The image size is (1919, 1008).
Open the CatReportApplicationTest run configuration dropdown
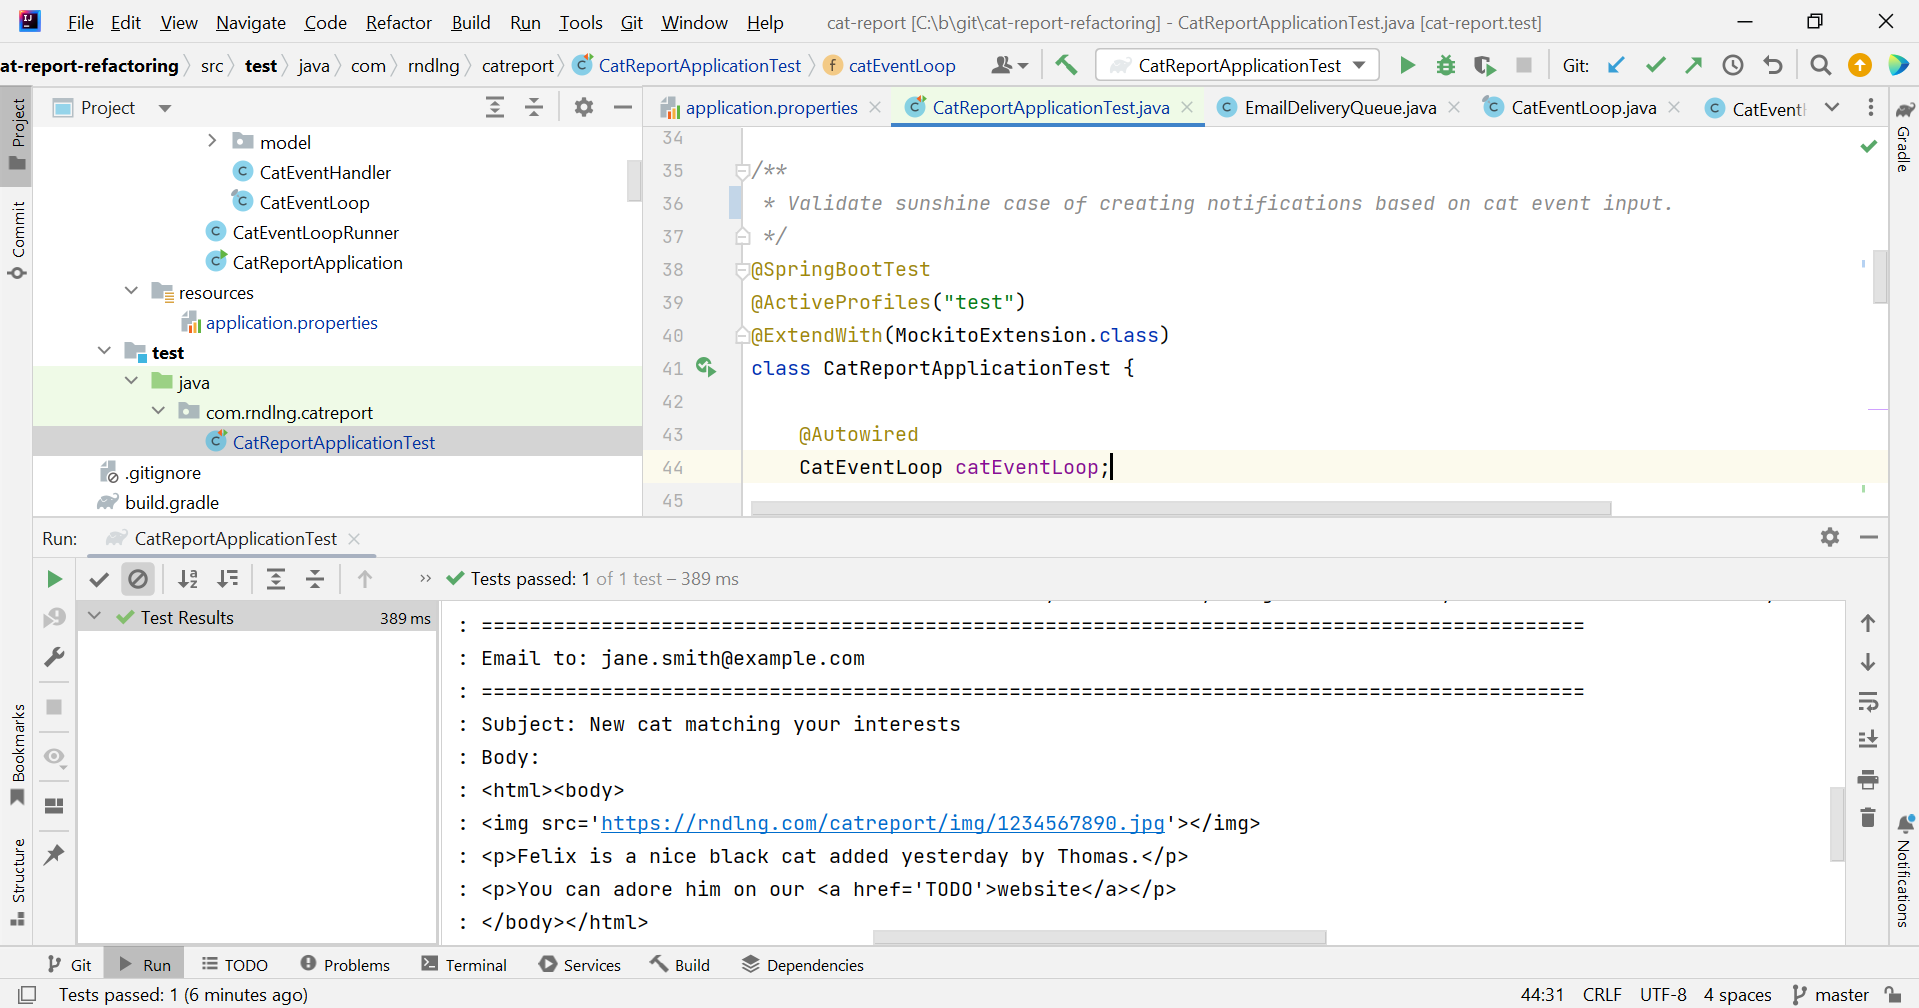coord(1238,66)
